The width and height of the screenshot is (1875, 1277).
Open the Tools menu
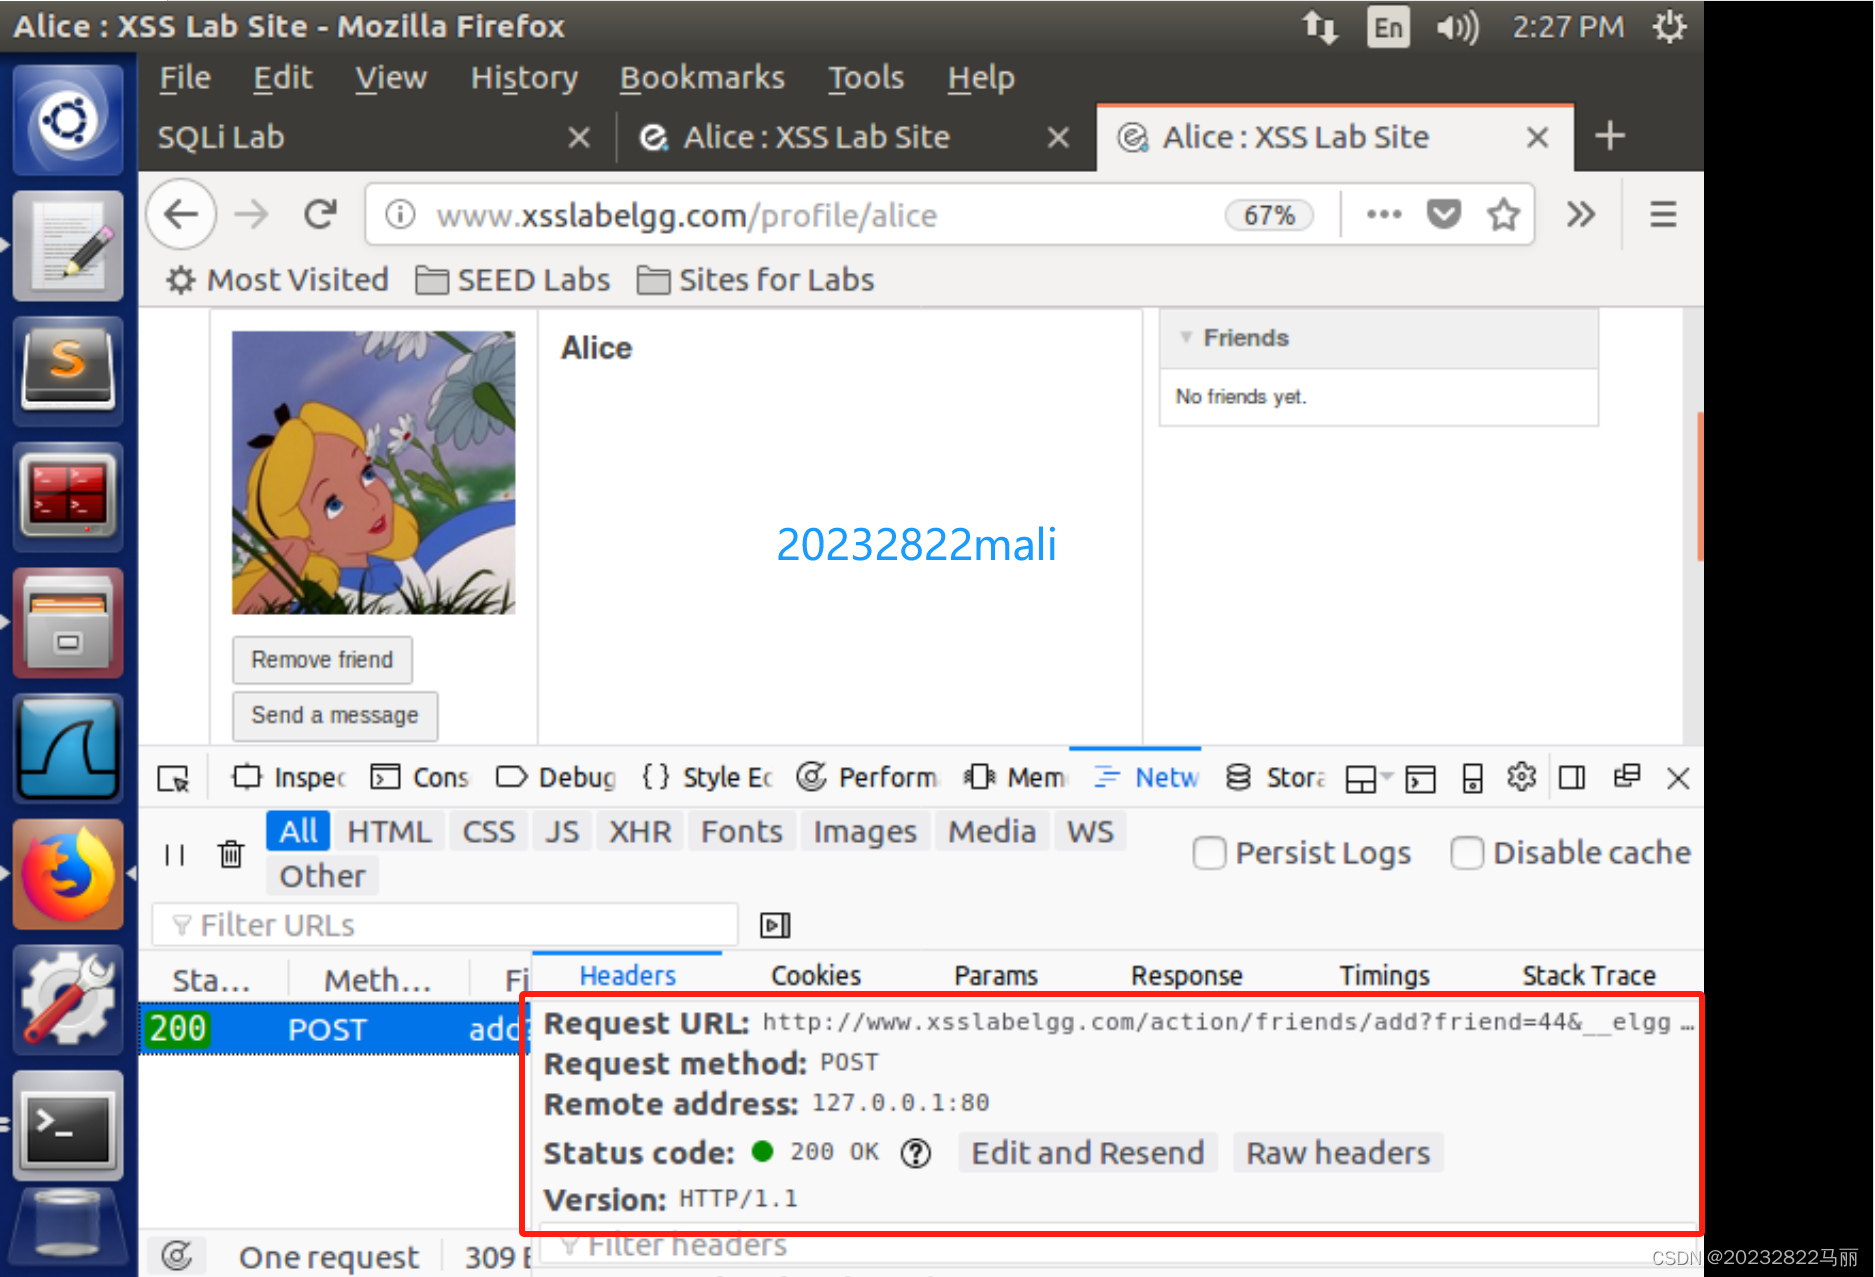coord(866,78)
